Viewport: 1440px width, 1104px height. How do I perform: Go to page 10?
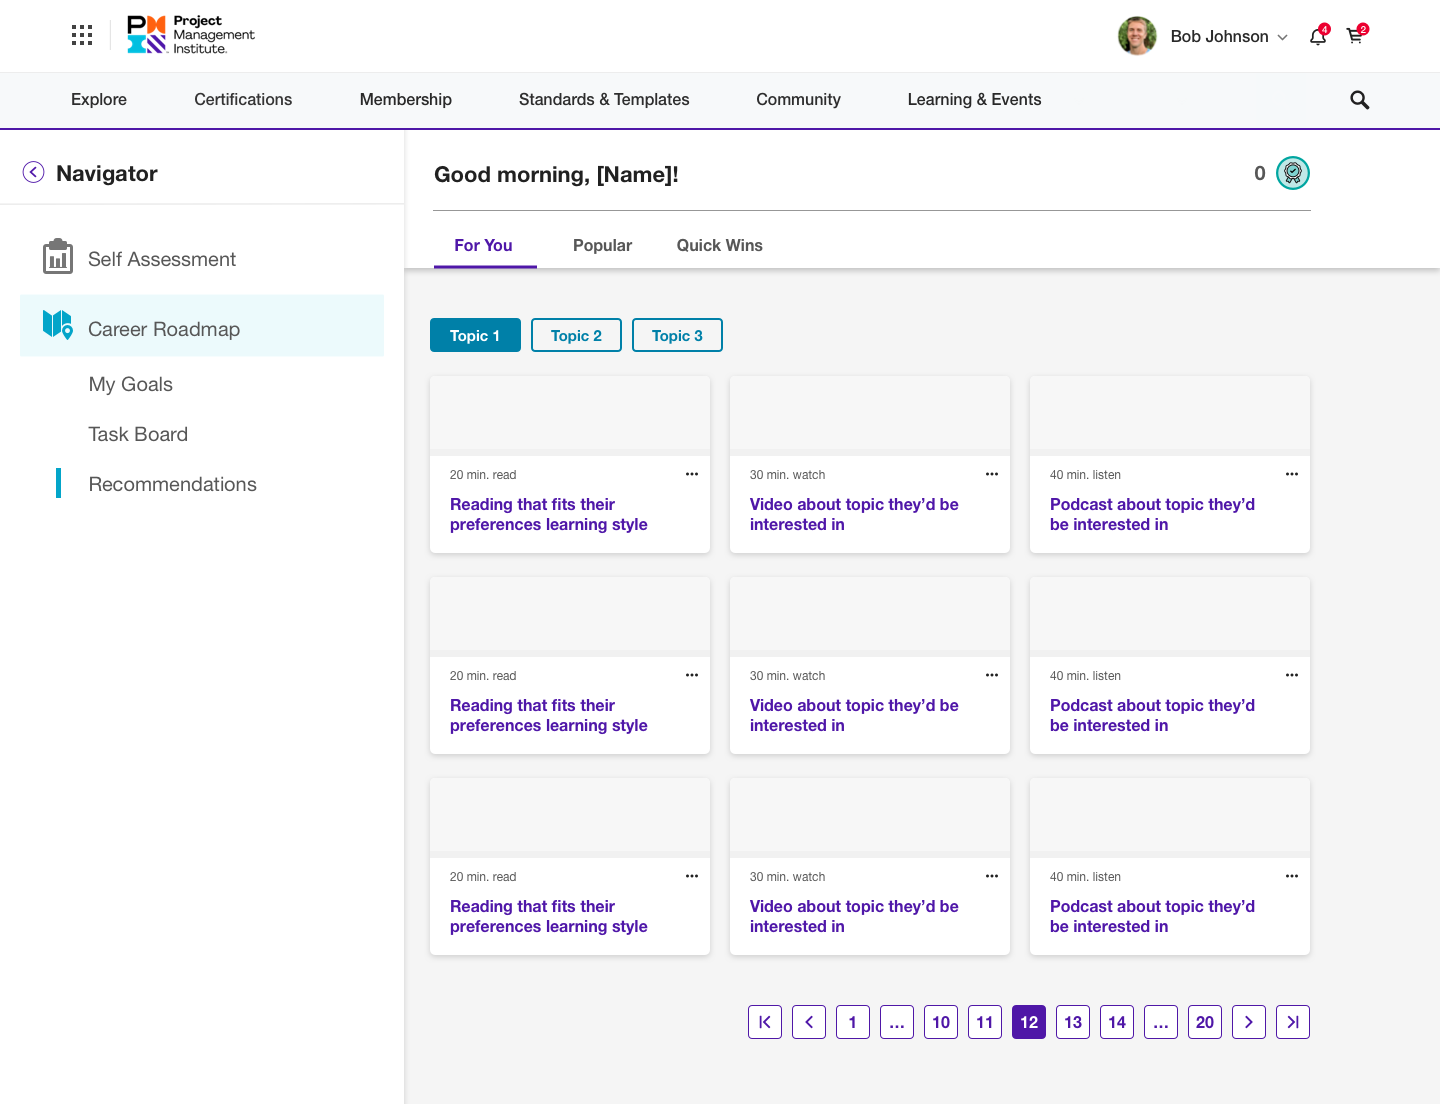[941, 1022]
